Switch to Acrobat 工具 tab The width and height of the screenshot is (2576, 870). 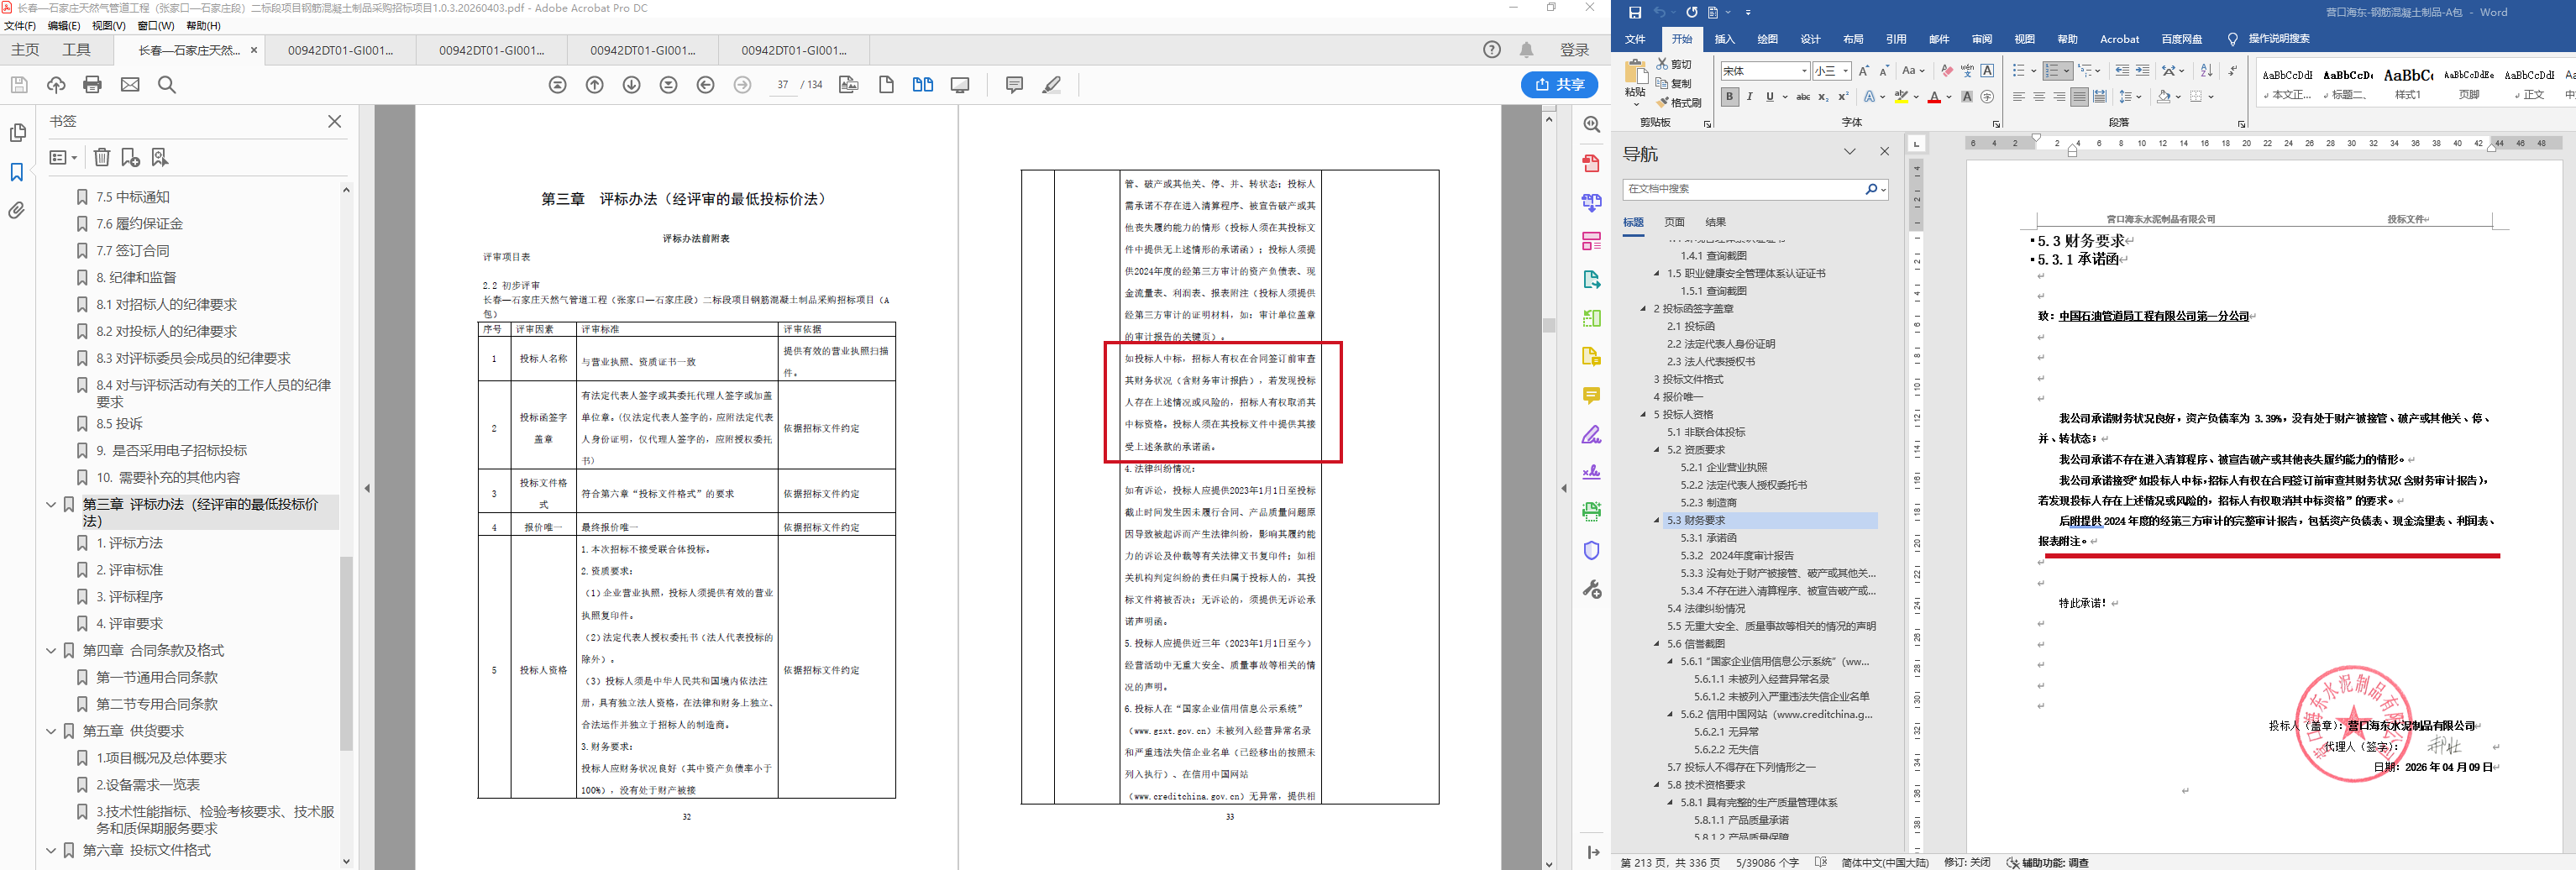tap(76, 50)
